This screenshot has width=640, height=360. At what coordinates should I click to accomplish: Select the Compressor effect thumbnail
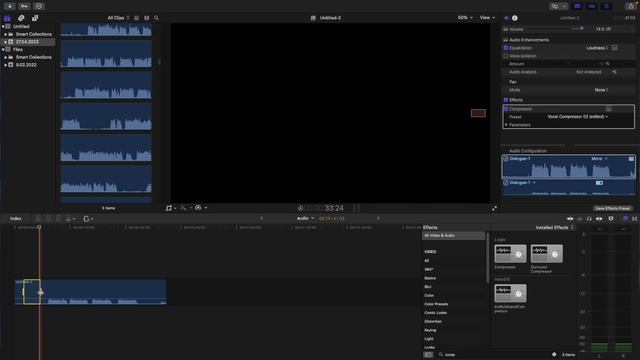coord(510,254)
